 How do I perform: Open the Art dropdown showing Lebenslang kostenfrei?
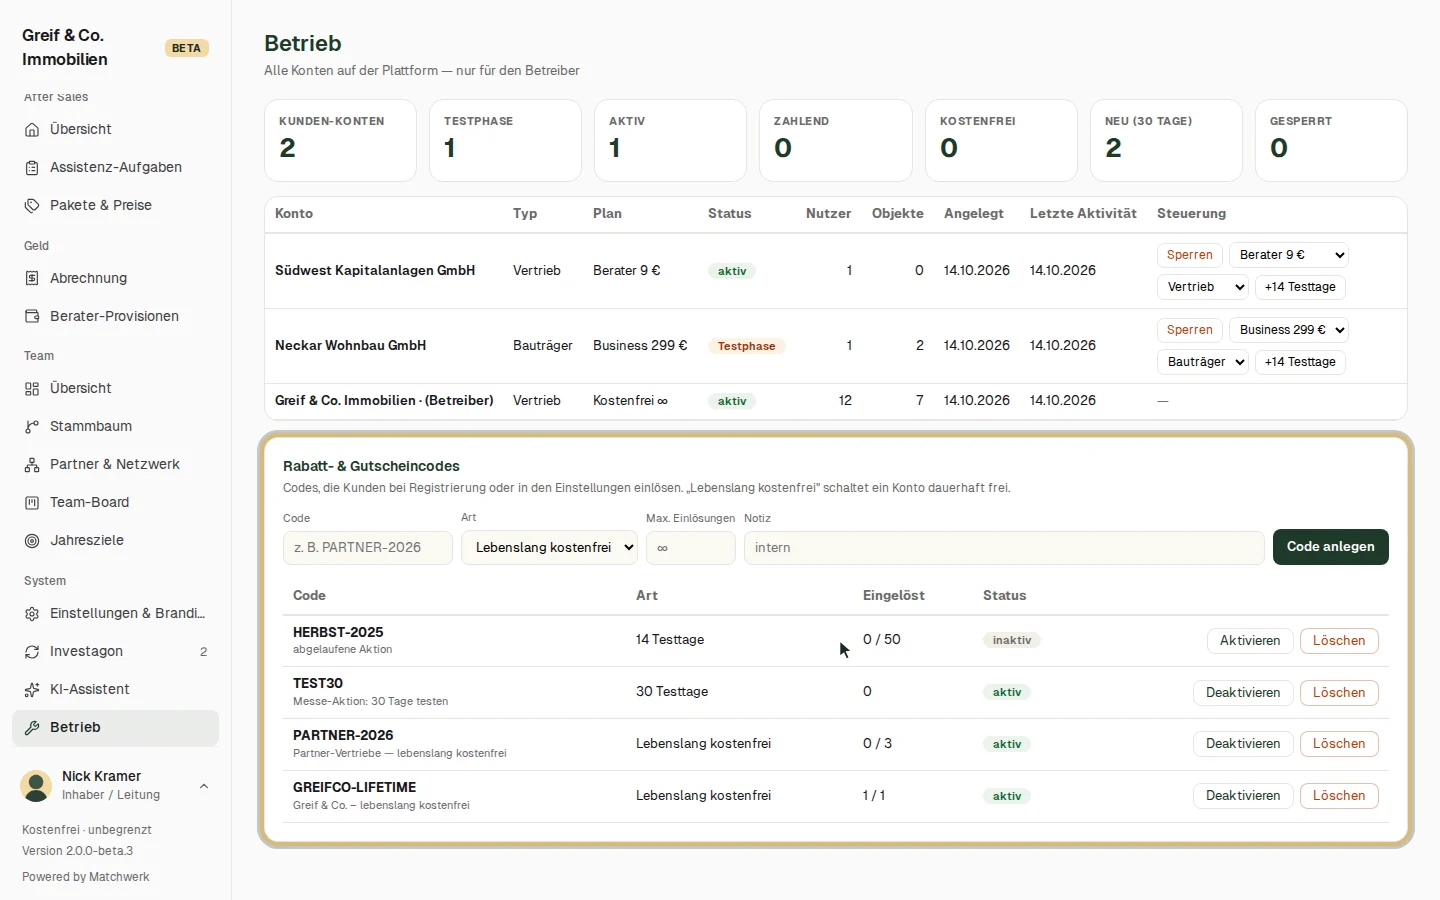pos(549,548)
